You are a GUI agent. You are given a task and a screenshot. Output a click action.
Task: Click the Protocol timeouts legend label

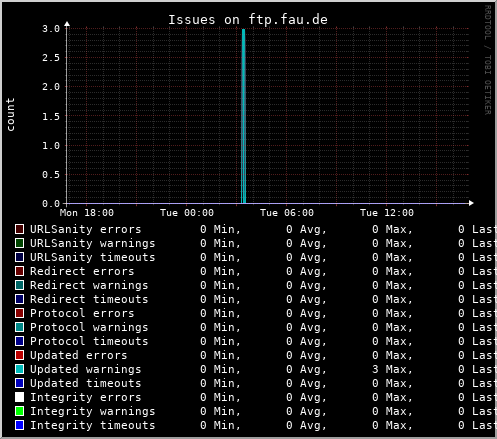tap(89, 341)
